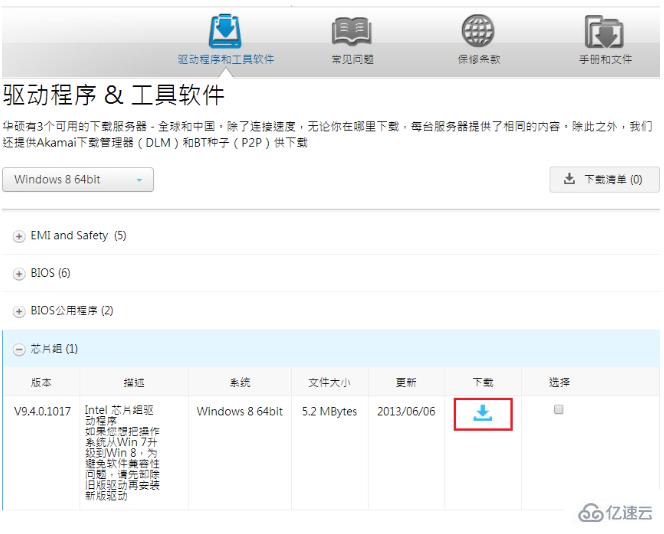The height and width of the screenshot is (534, 664).
Task: Switch to 常见问题 tab label
Action: tap(352, 59)
